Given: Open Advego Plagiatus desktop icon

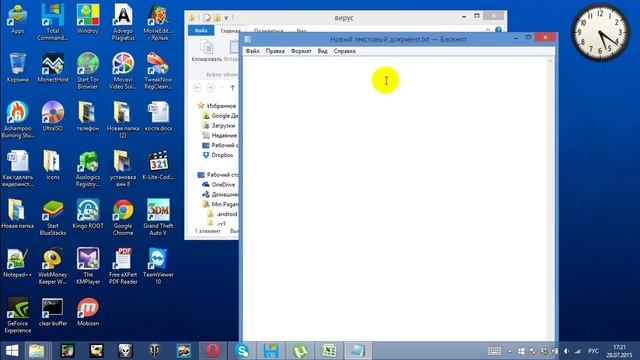Looking at the screenshot, I should click(123, 22).
